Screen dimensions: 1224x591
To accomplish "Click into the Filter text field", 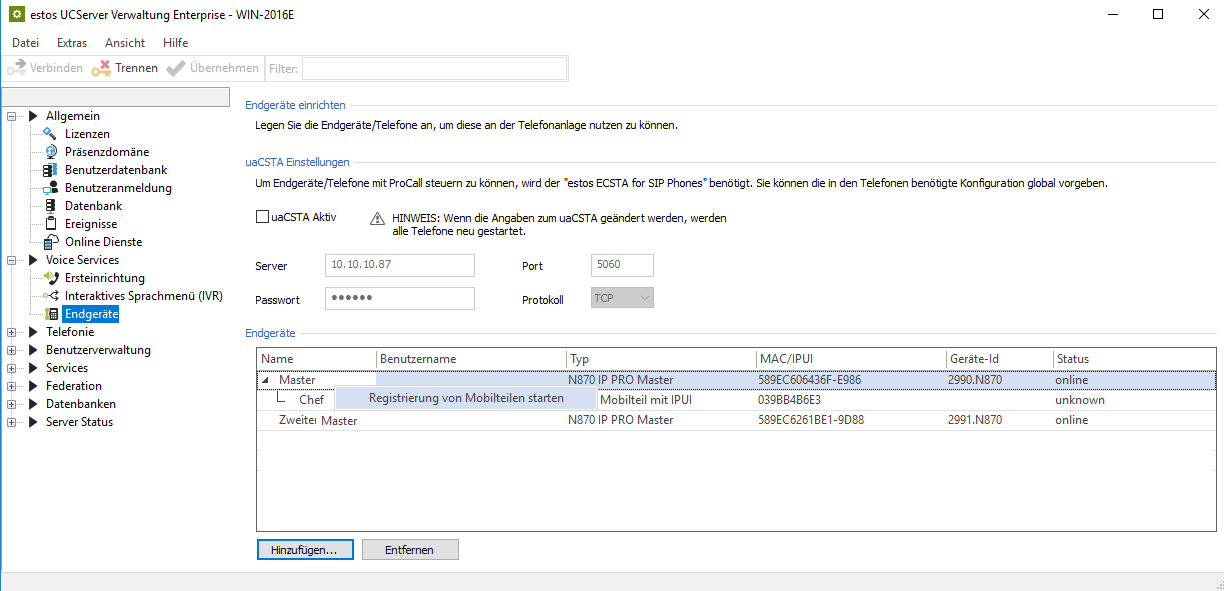I will [x=434, y=68].
